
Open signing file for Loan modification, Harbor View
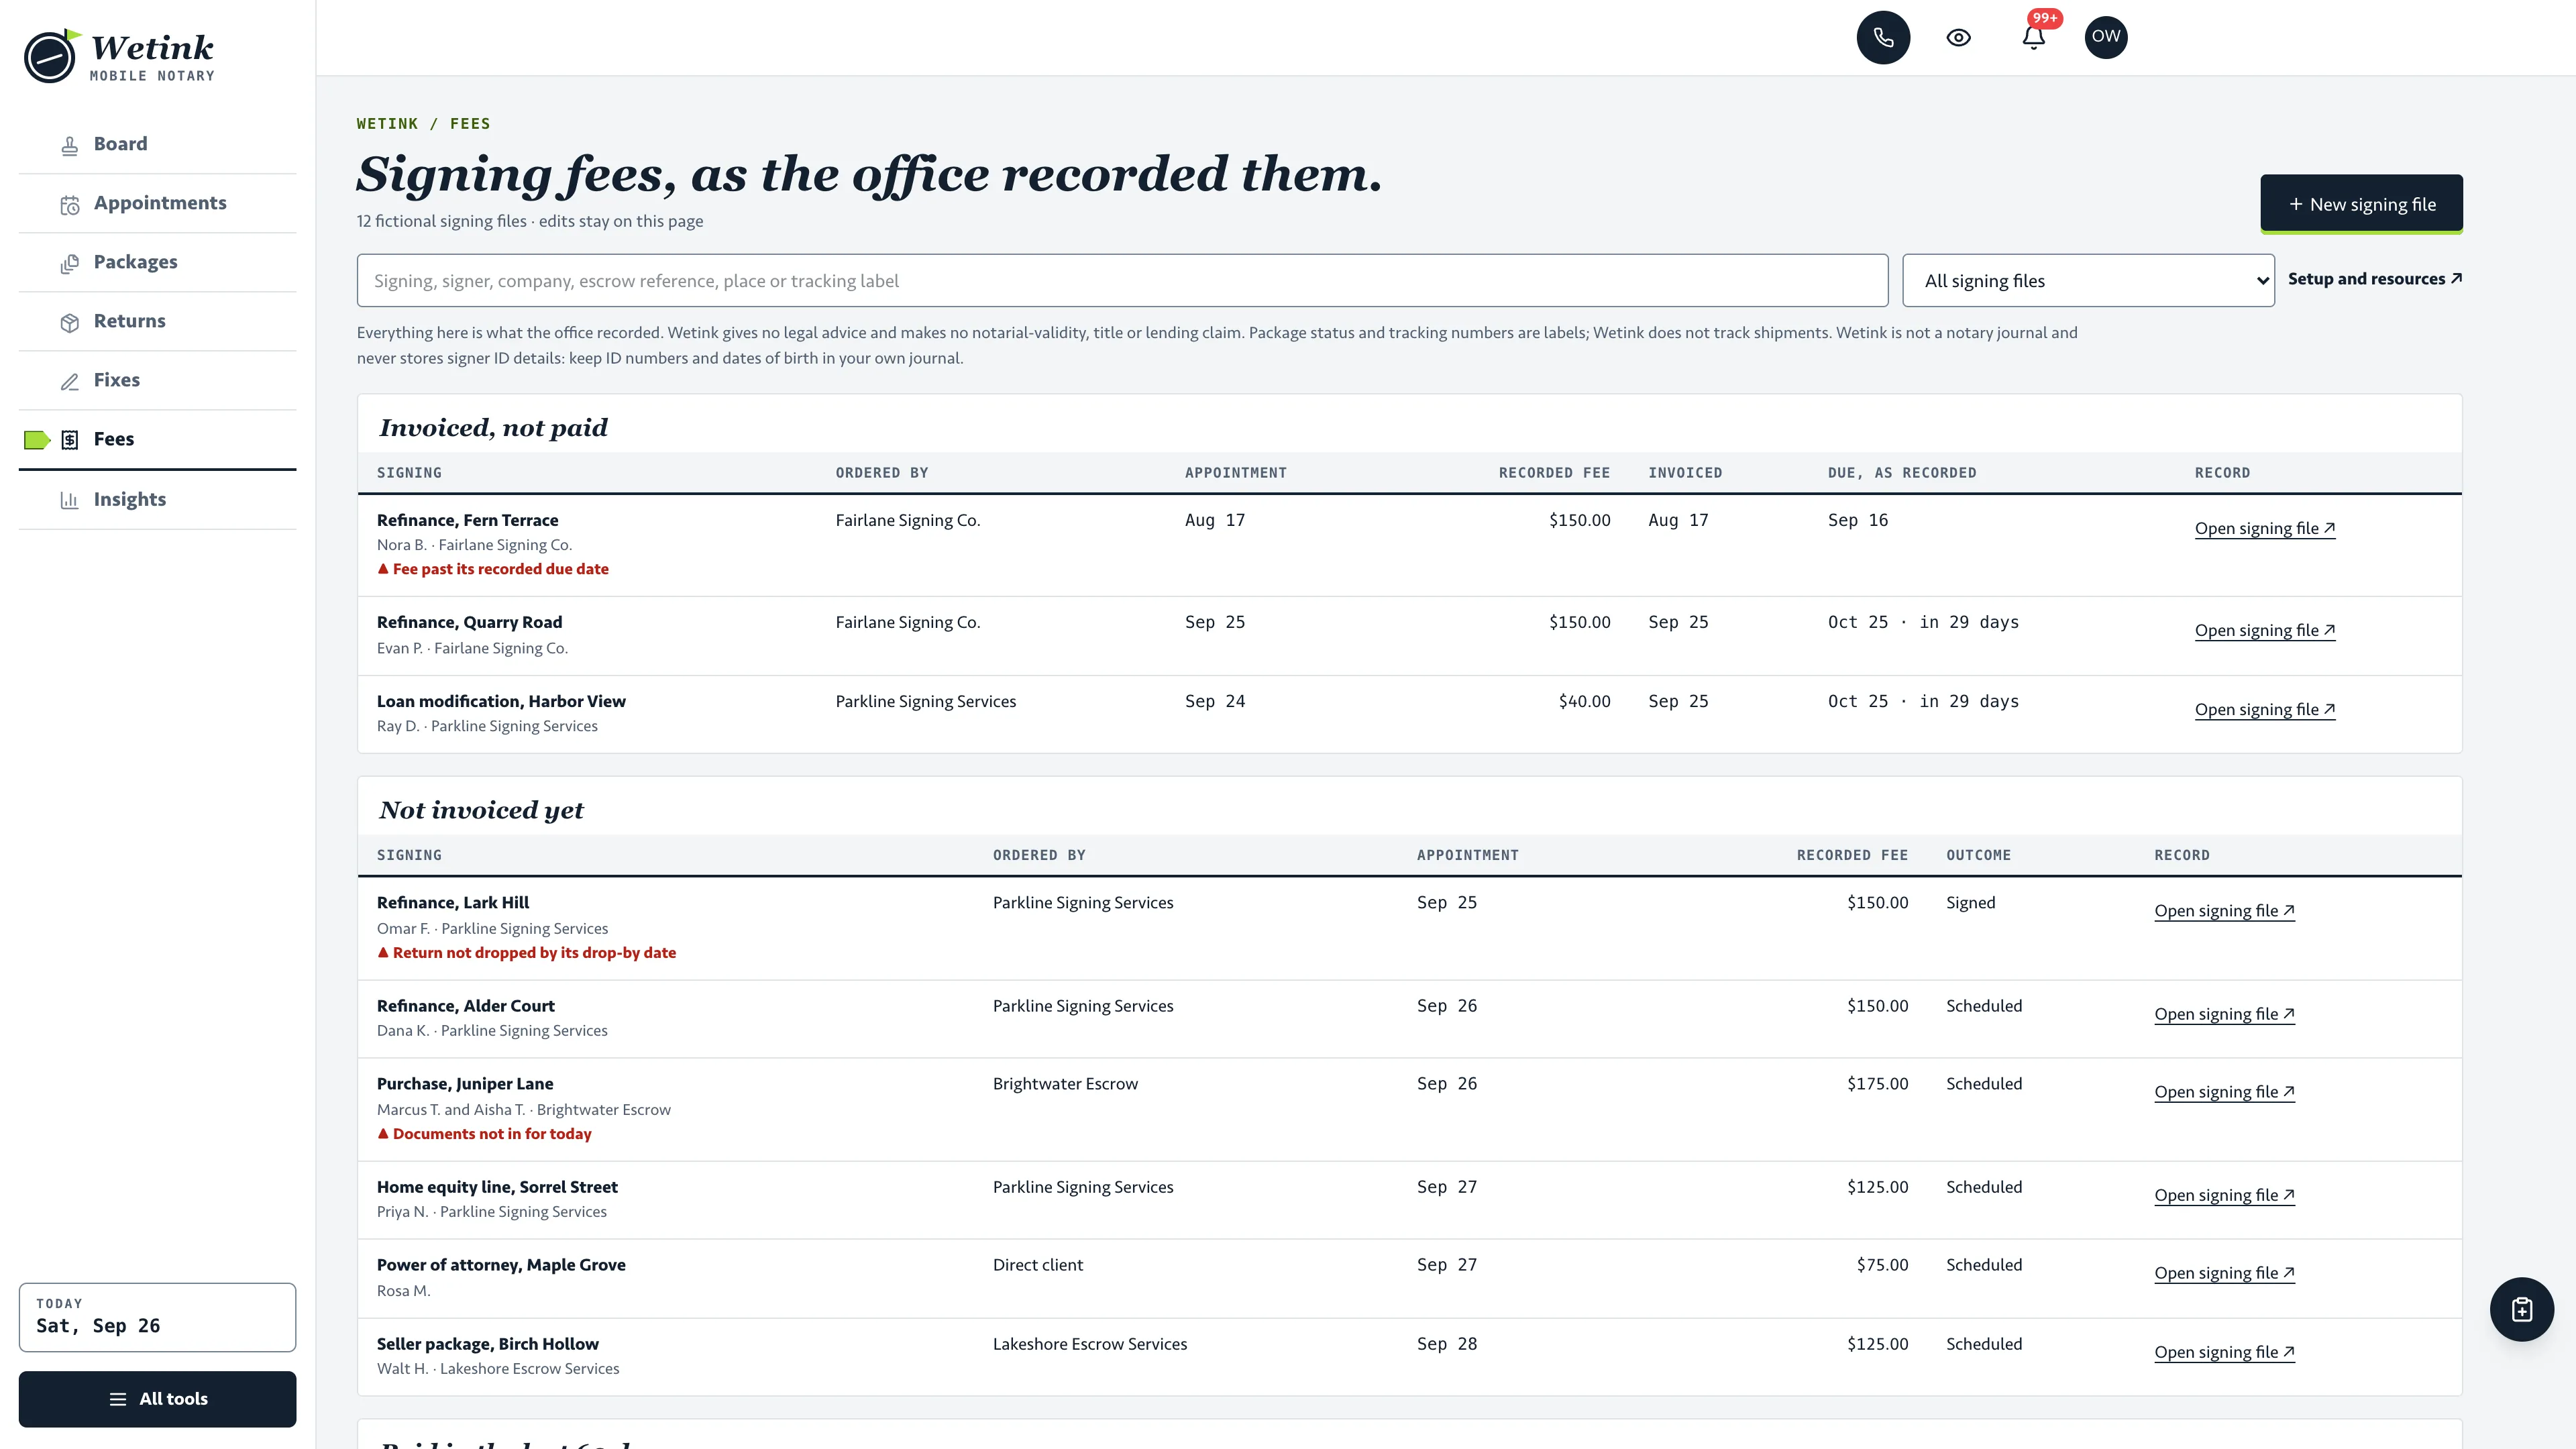pyautogui.click(x=2265, y=709)
